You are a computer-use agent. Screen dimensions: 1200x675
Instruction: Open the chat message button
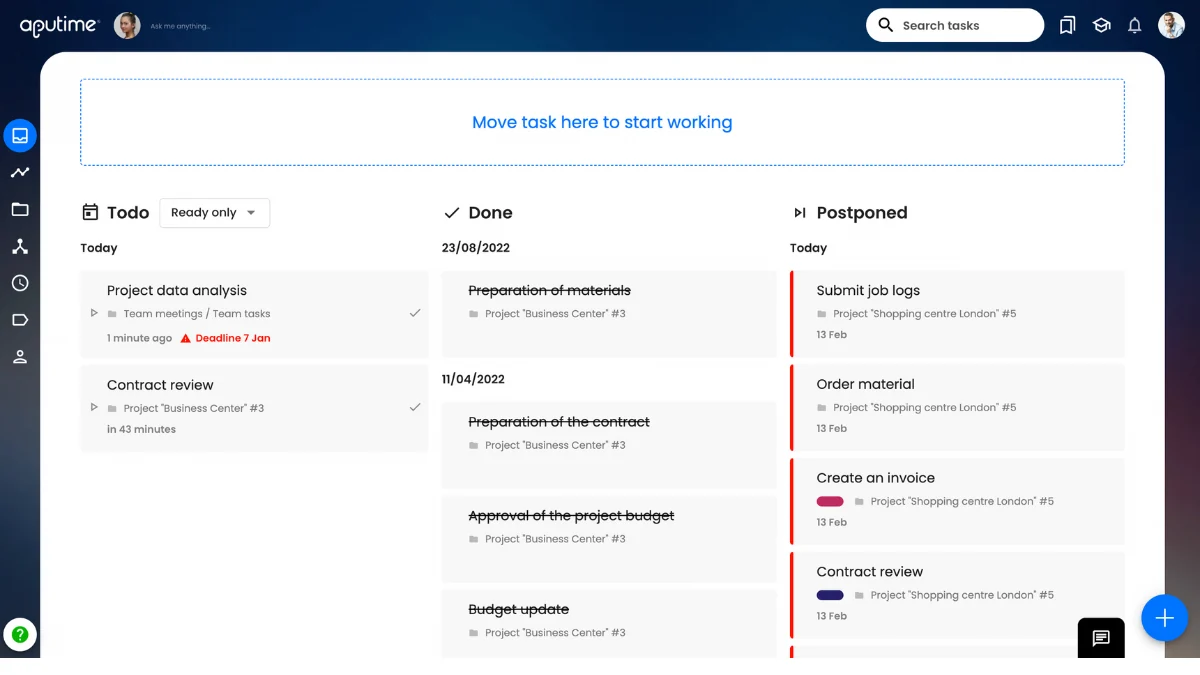click(x=1101, y=638)
